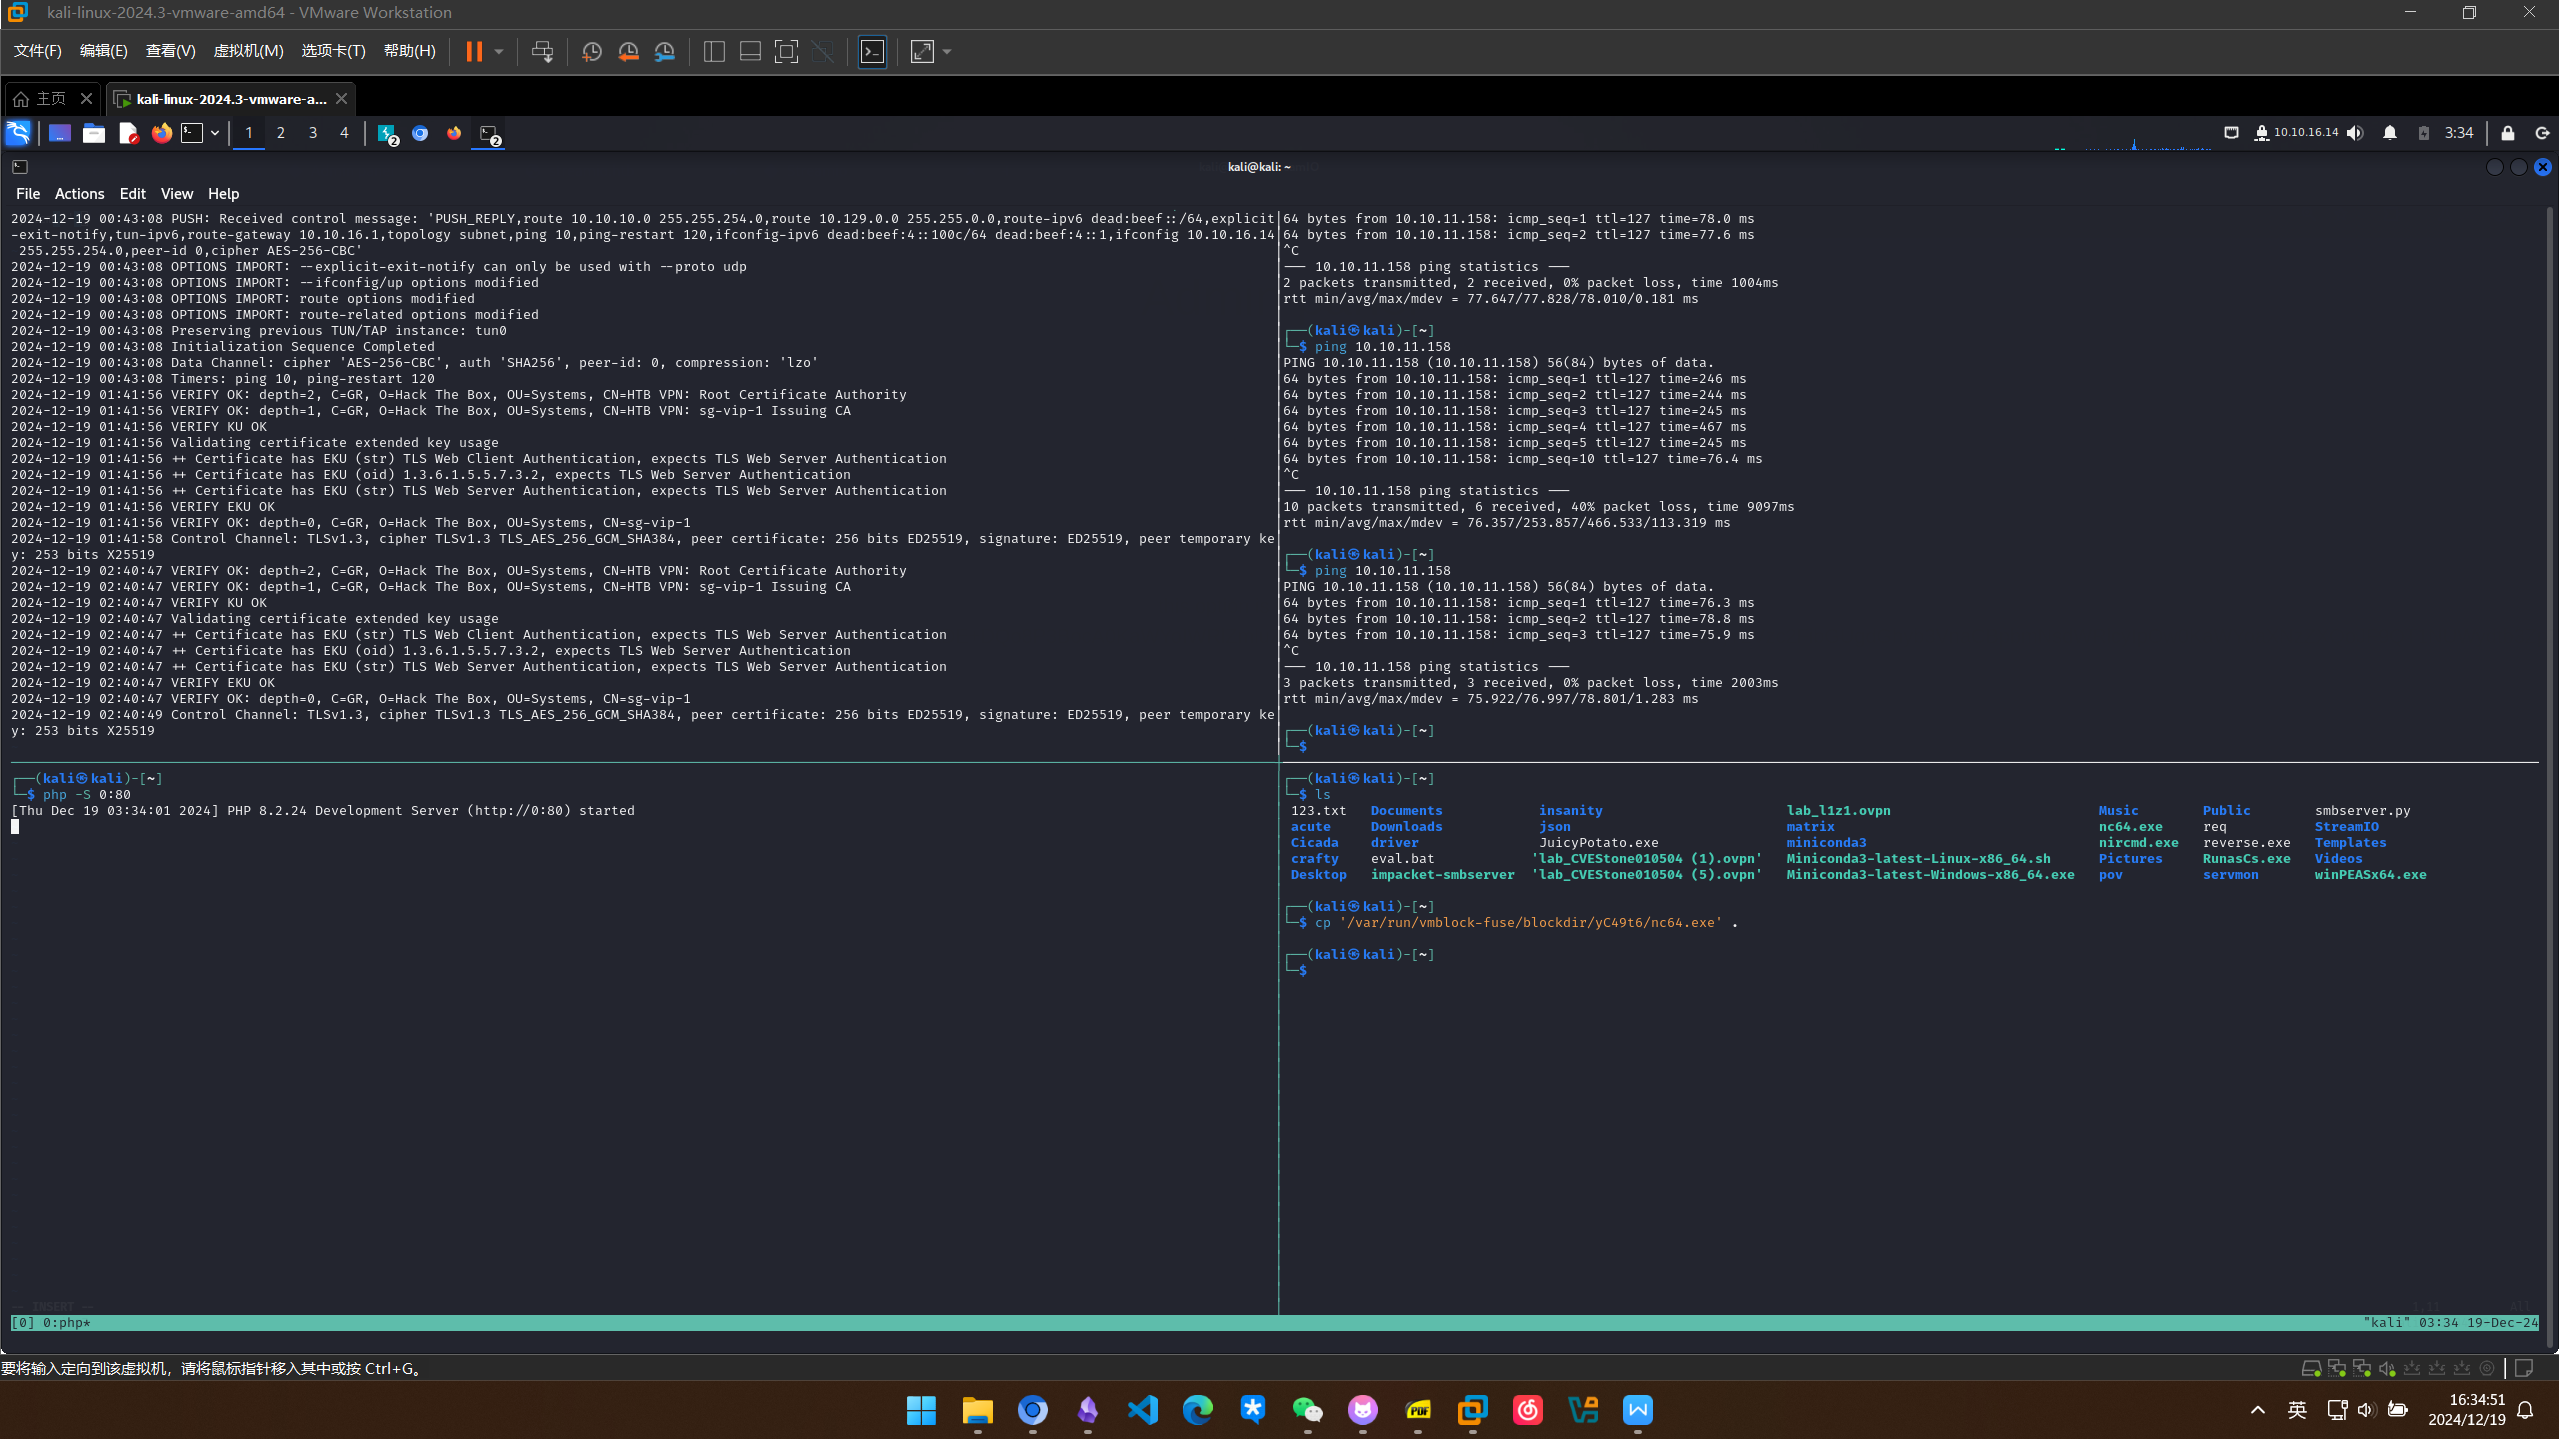The height and width of the screenshot is (1439, 2559).
Task: Open the file manager folder icon in Kali panel
Action: tap(94, 133)
